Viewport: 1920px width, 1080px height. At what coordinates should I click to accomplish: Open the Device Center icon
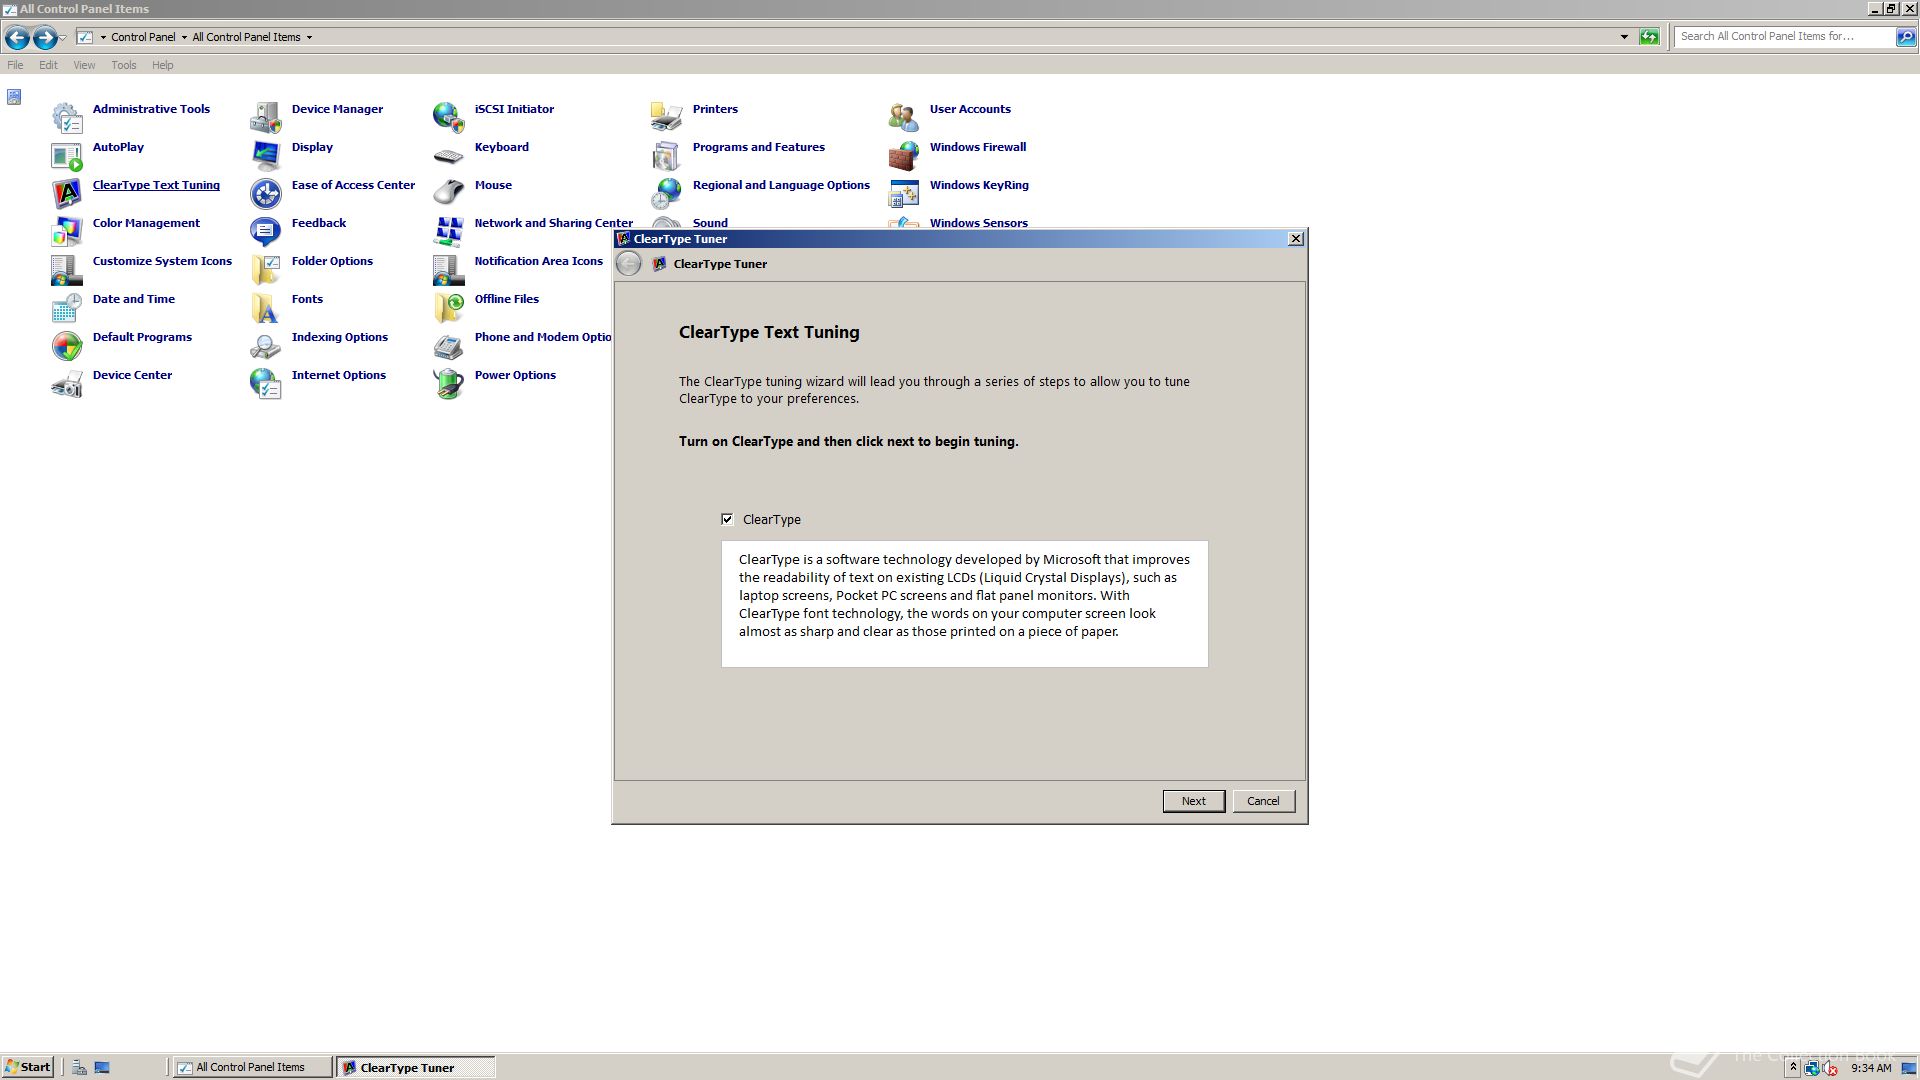pyautogui.click(x=67, y=384)
